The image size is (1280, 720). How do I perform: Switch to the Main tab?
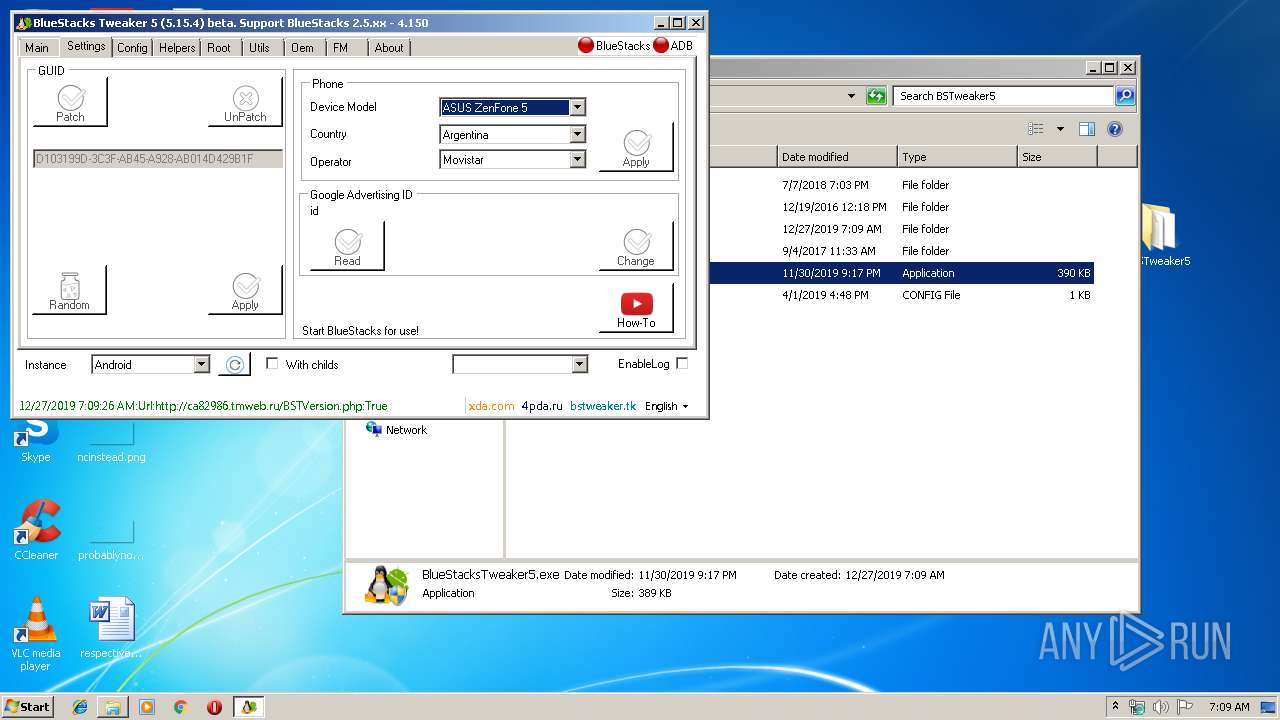pyautogui.click(x=37, y=48)
